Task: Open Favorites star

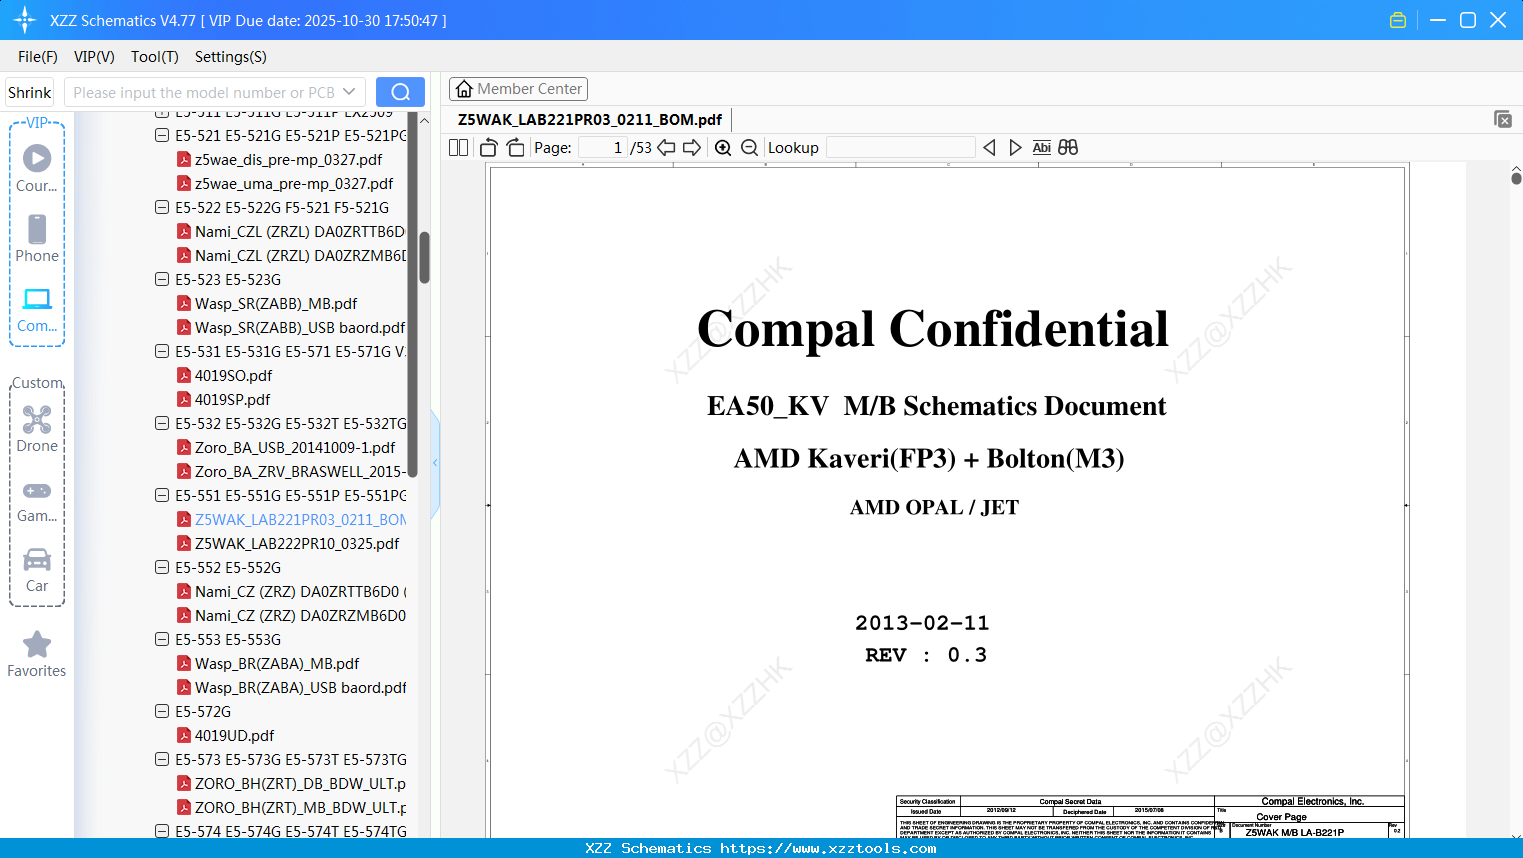Action: click(37, 654)
